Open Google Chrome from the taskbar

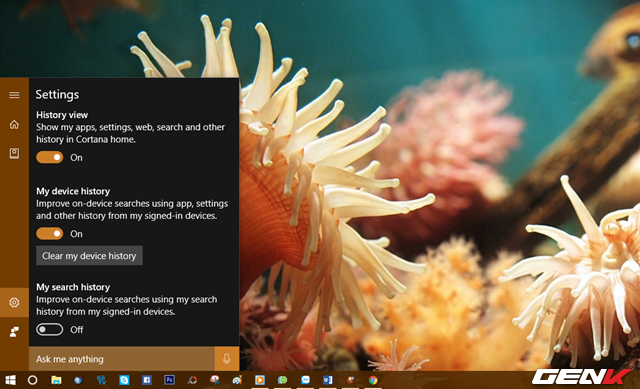coord(373,380)
